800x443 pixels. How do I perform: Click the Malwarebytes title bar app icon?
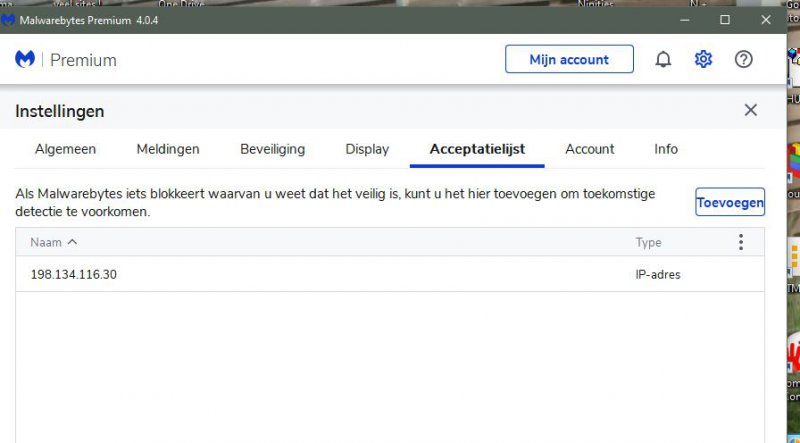point(7,20)
